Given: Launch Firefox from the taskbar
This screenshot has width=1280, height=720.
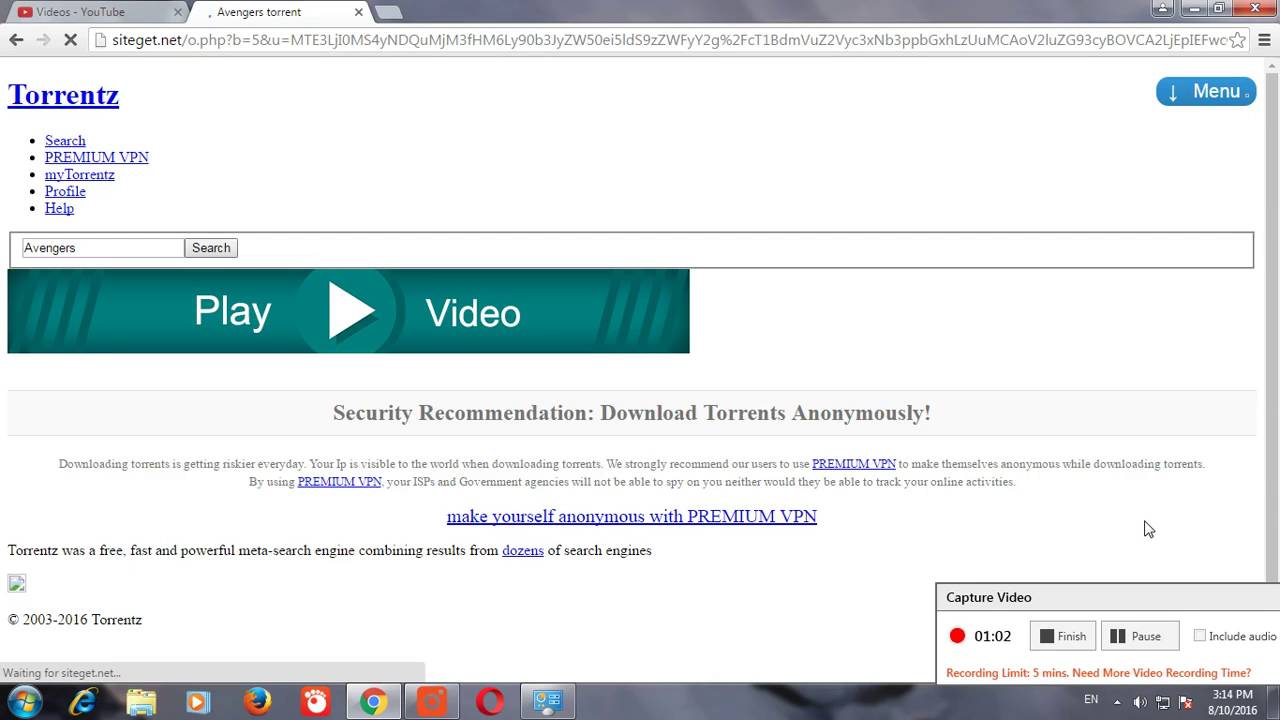Looking at the screenshot, I should 257,702.
